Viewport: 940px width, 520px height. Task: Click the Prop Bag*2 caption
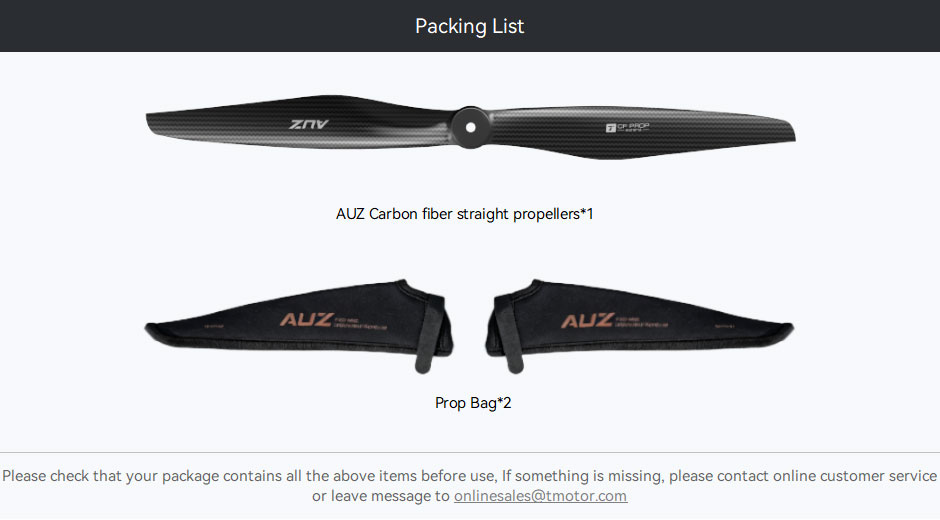coord(473,402)
